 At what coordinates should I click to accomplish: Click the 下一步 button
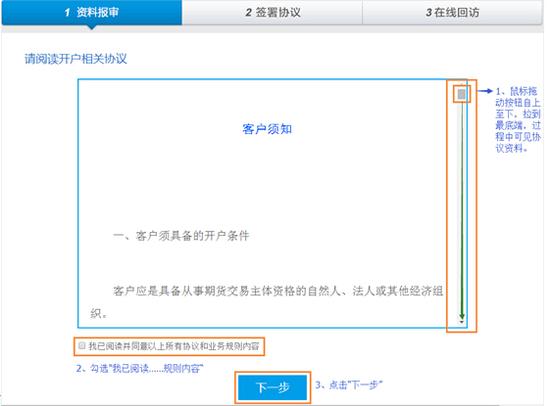click(273, 387)
